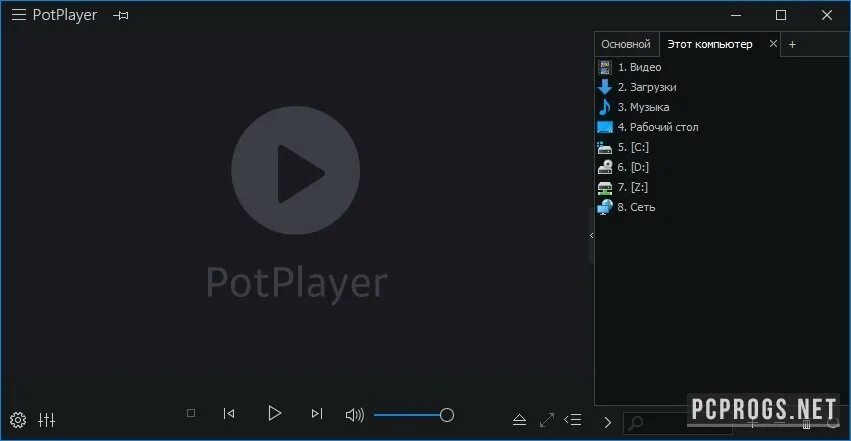Expand the chevron beside the playlist search
Image resolution: width=851 pixels, height=441 pixels.
click(607, 423)
